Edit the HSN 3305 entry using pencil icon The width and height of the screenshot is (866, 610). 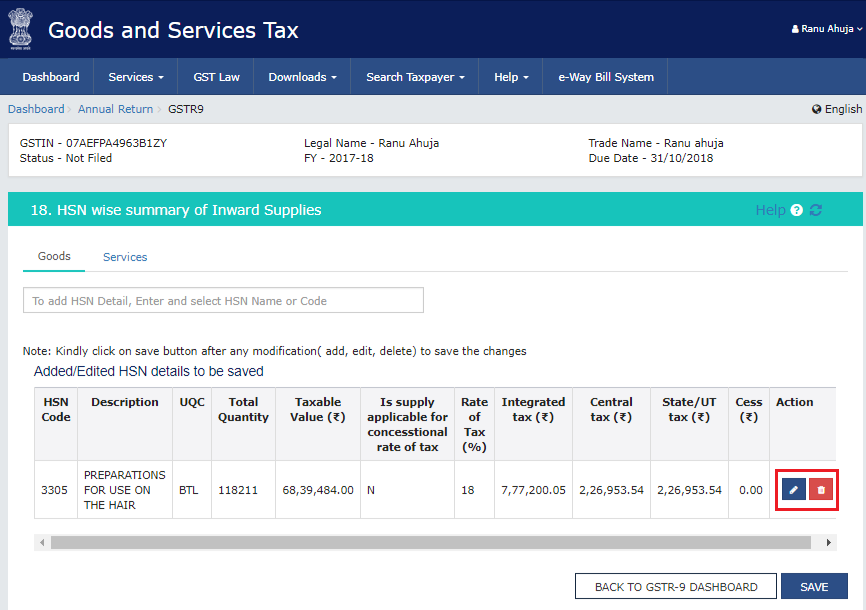792,489
